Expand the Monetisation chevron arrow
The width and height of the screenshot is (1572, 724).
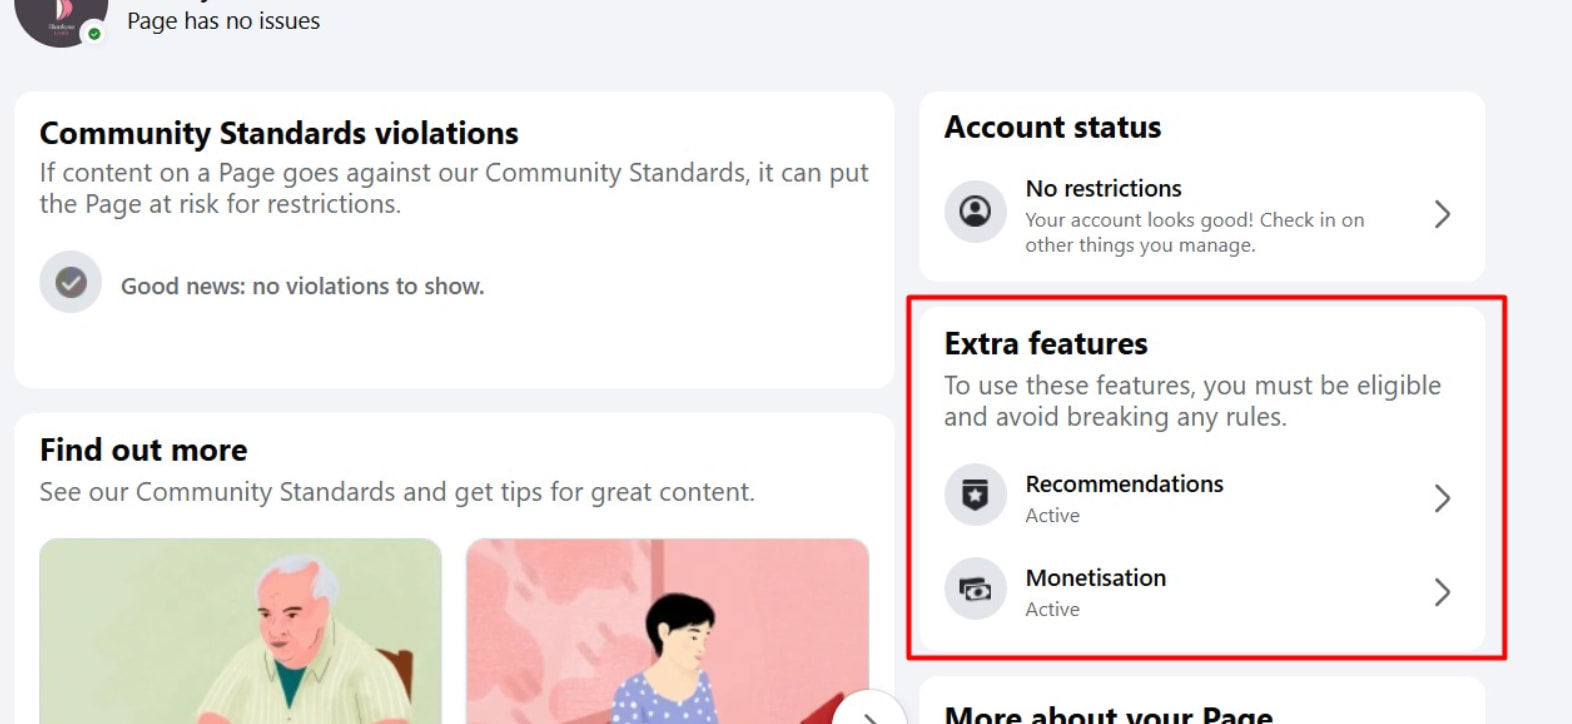pyautogui.click(x=1442, y=592)
